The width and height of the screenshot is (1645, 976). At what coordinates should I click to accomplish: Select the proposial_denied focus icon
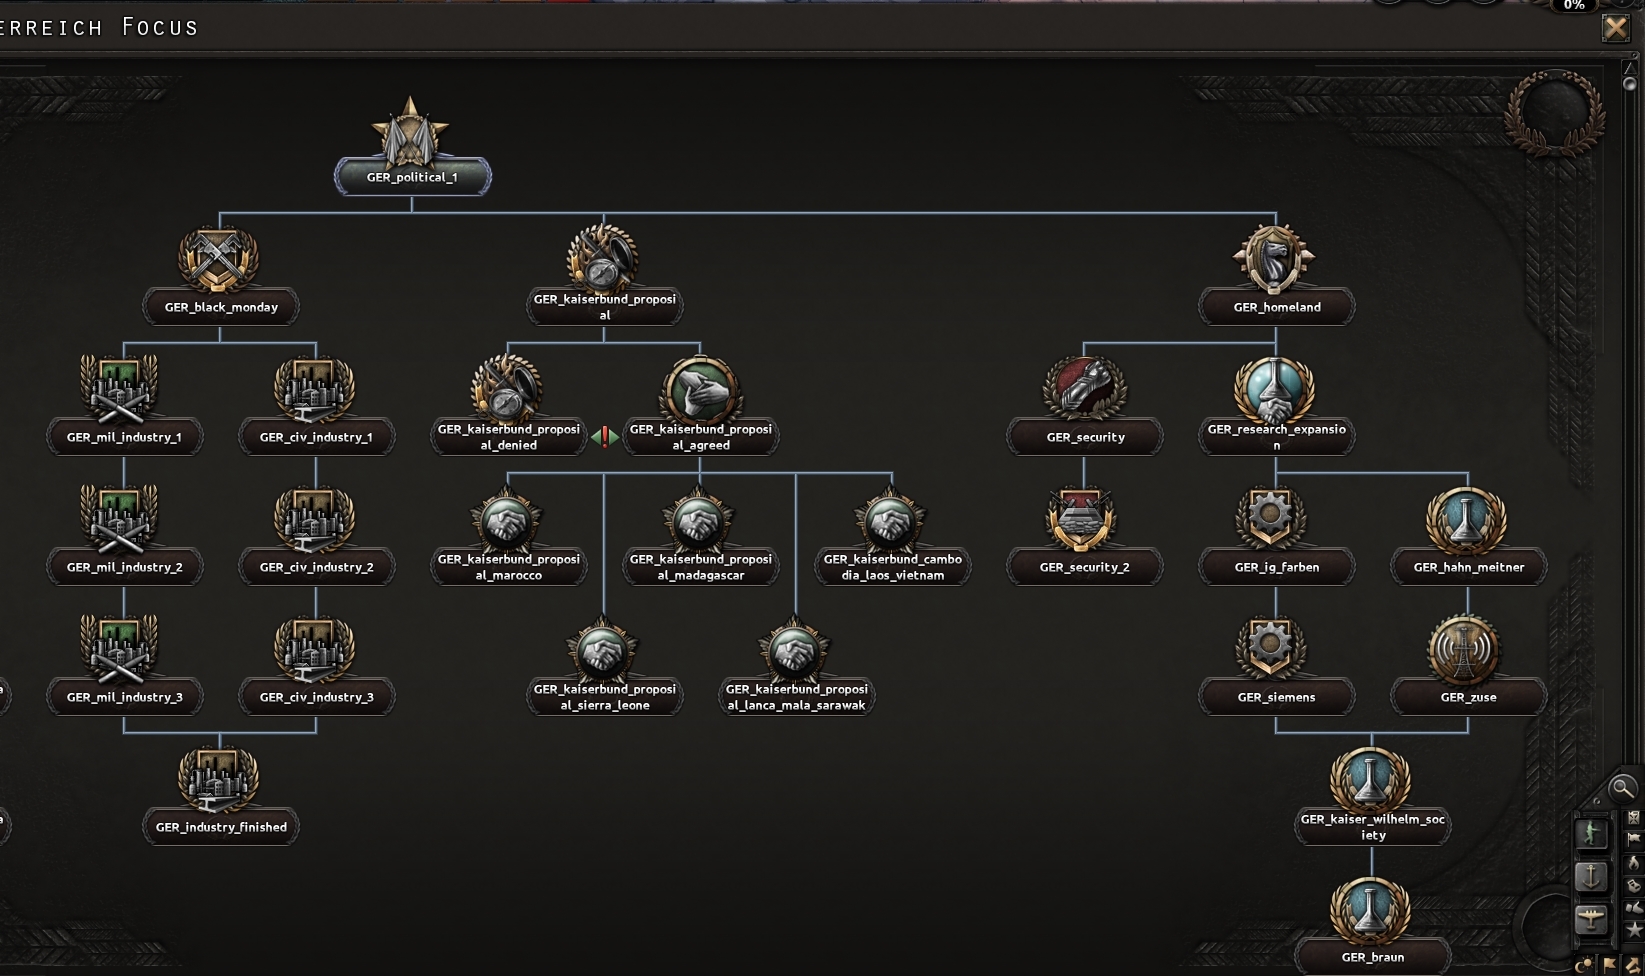pyautogui.click(x=506, y=389)
